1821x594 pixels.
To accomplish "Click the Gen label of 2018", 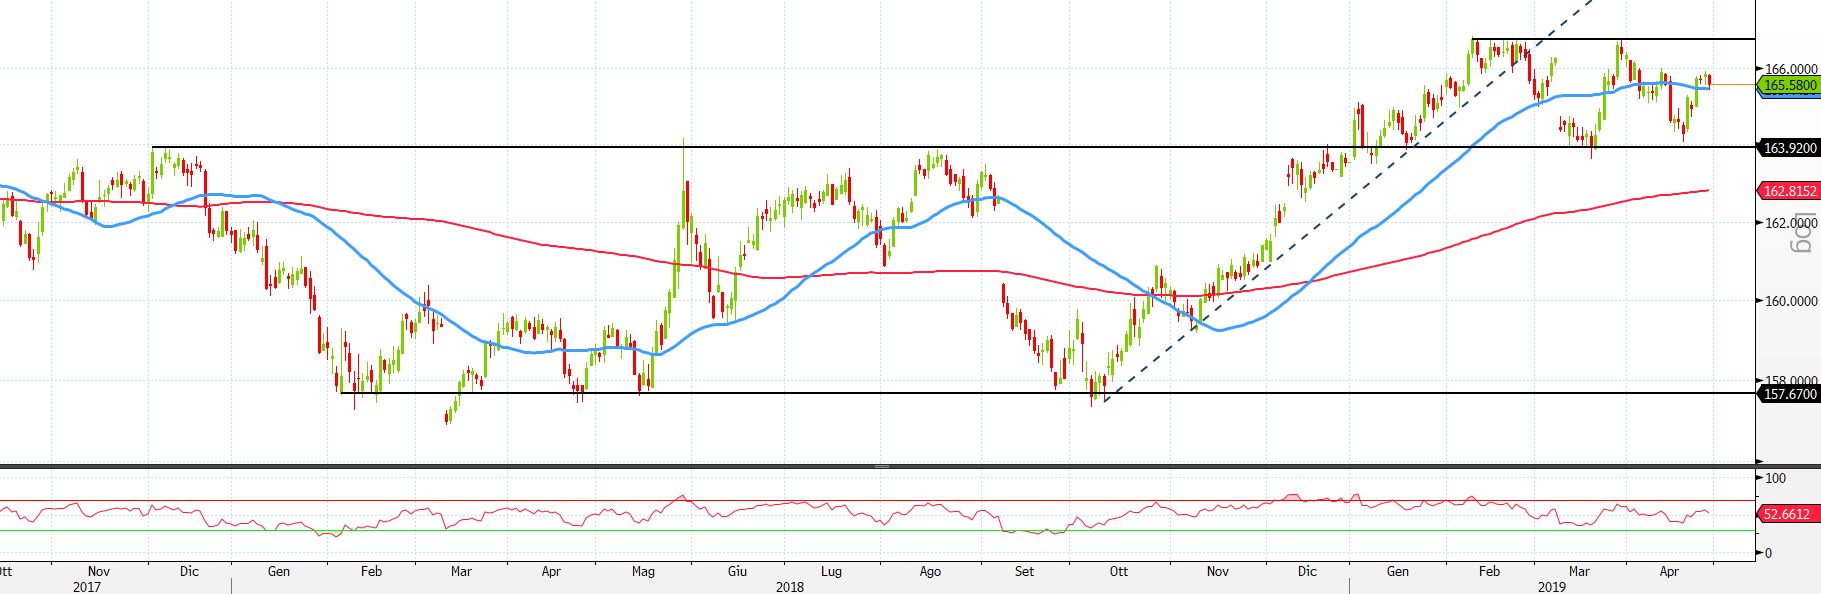I will click(279, 572).
